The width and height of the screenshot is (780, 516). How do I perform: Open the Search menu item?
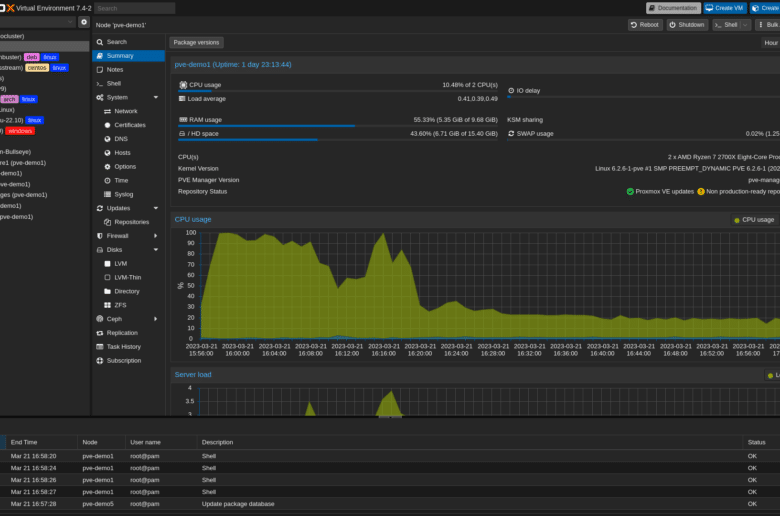coord(128,42)
